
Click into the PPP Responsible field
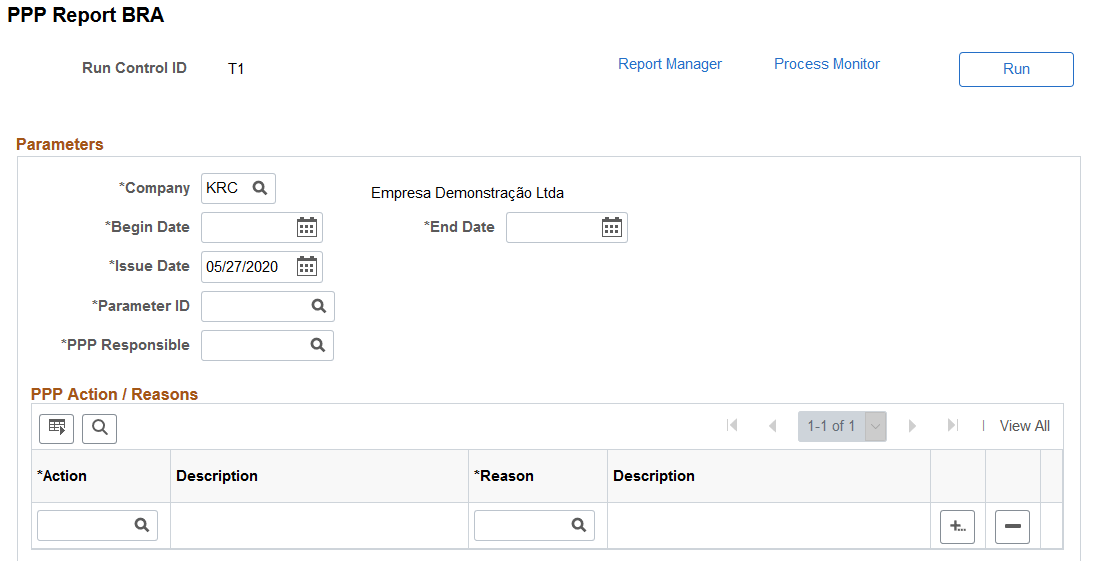[254, 345]
